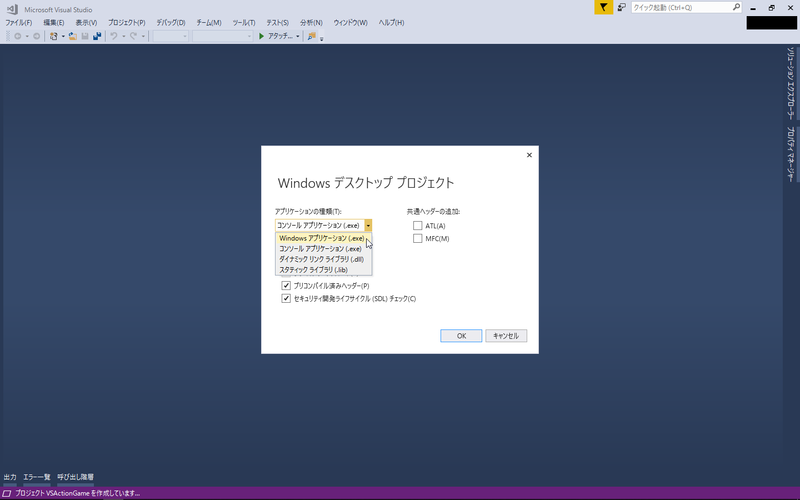Uncheck the SDL チェック(C) checkbox
The width and height of the screenshot is (800, 500).
[286, 298]
